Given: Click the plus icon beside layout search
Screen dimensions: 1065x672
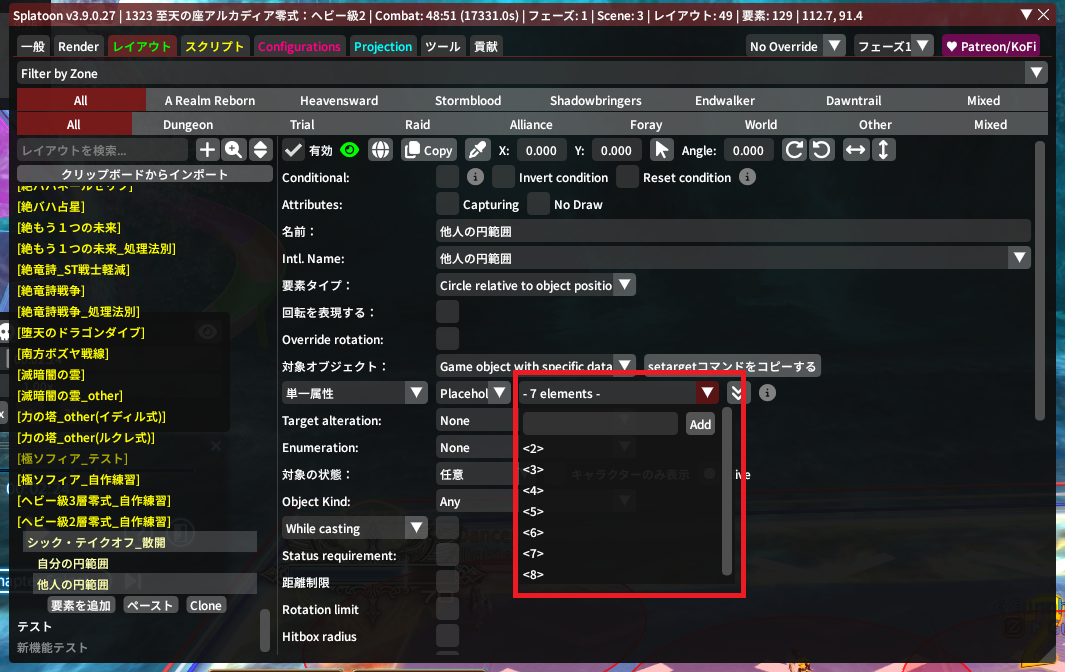Looking at the screenshot, I should click(x=207, y=150).
